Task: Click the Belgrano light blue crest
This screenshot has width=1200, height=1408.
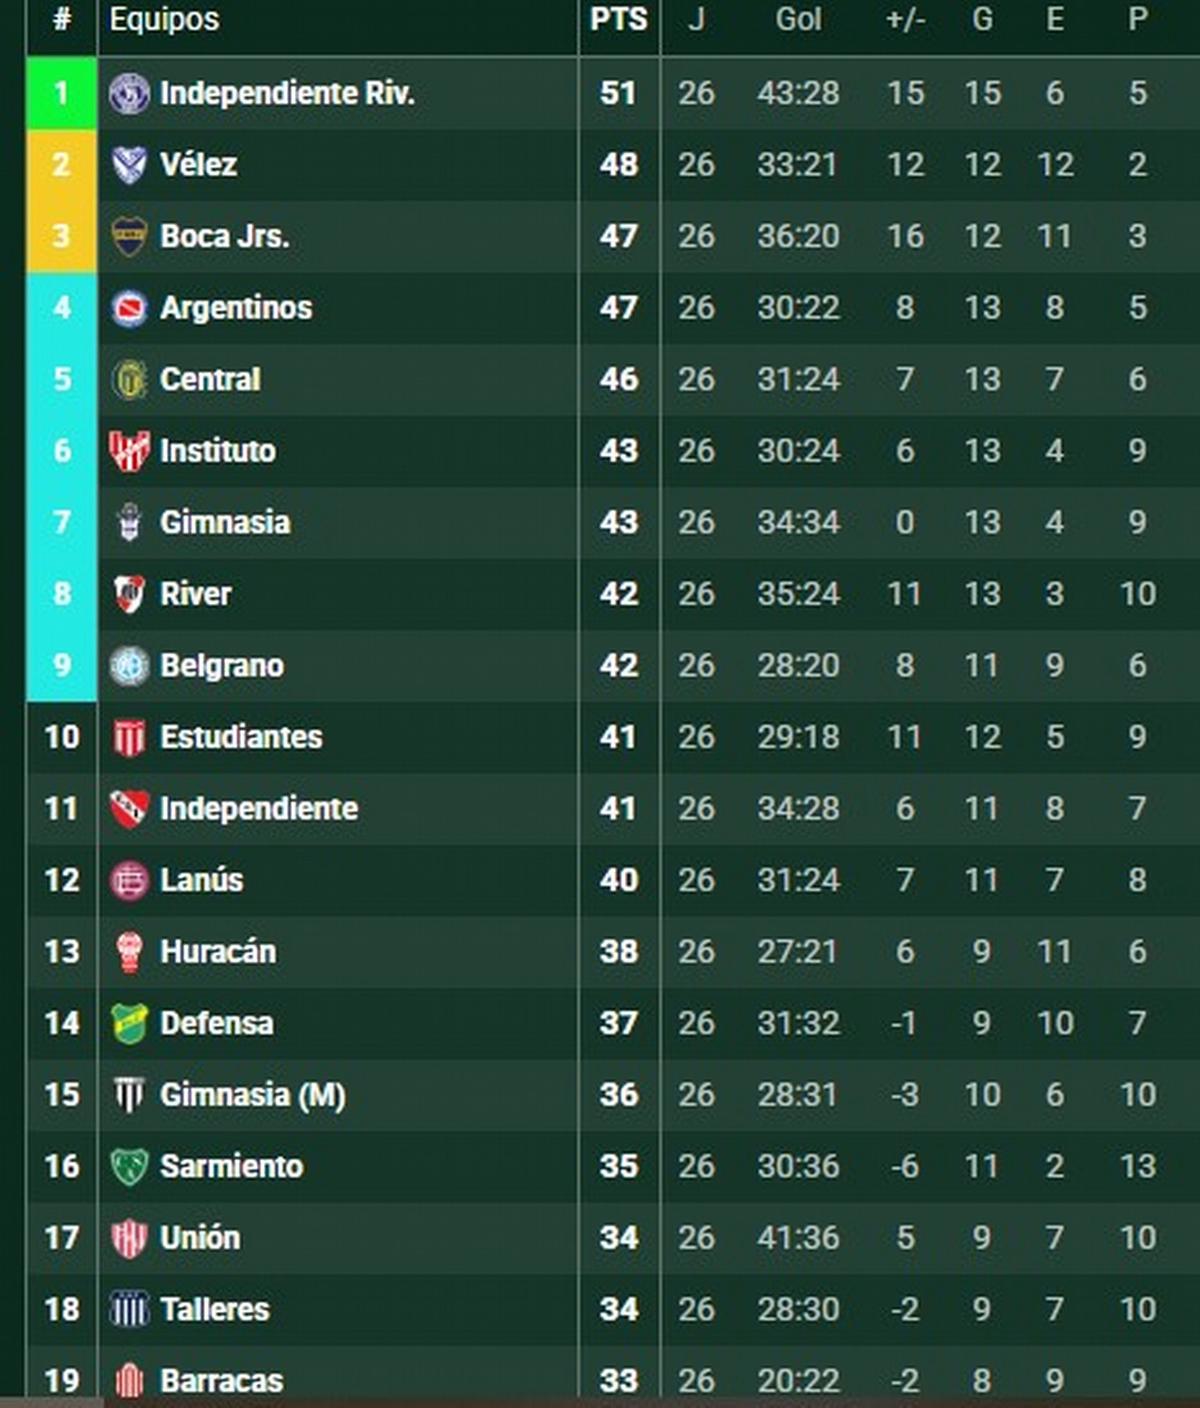Action: click(129, 666)
